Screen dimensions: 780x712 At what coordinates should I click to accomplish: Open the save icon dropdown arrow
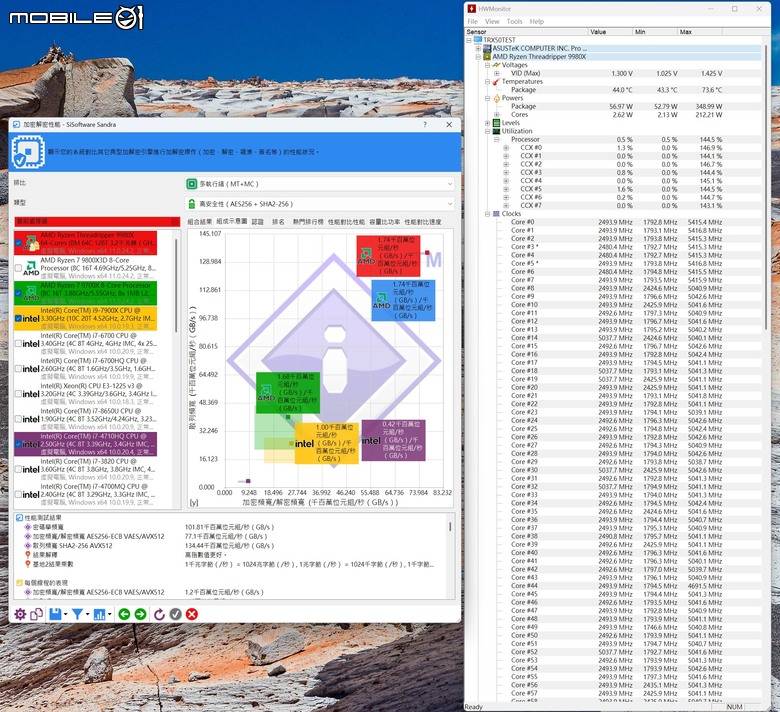click(65, 614)
